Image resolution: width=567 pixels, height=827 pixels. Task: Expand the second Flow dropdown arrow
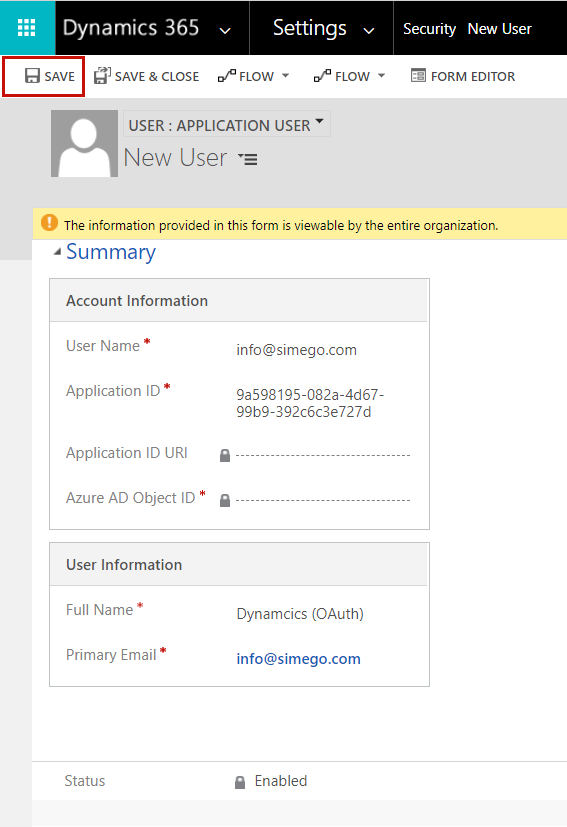pos(381,76)
